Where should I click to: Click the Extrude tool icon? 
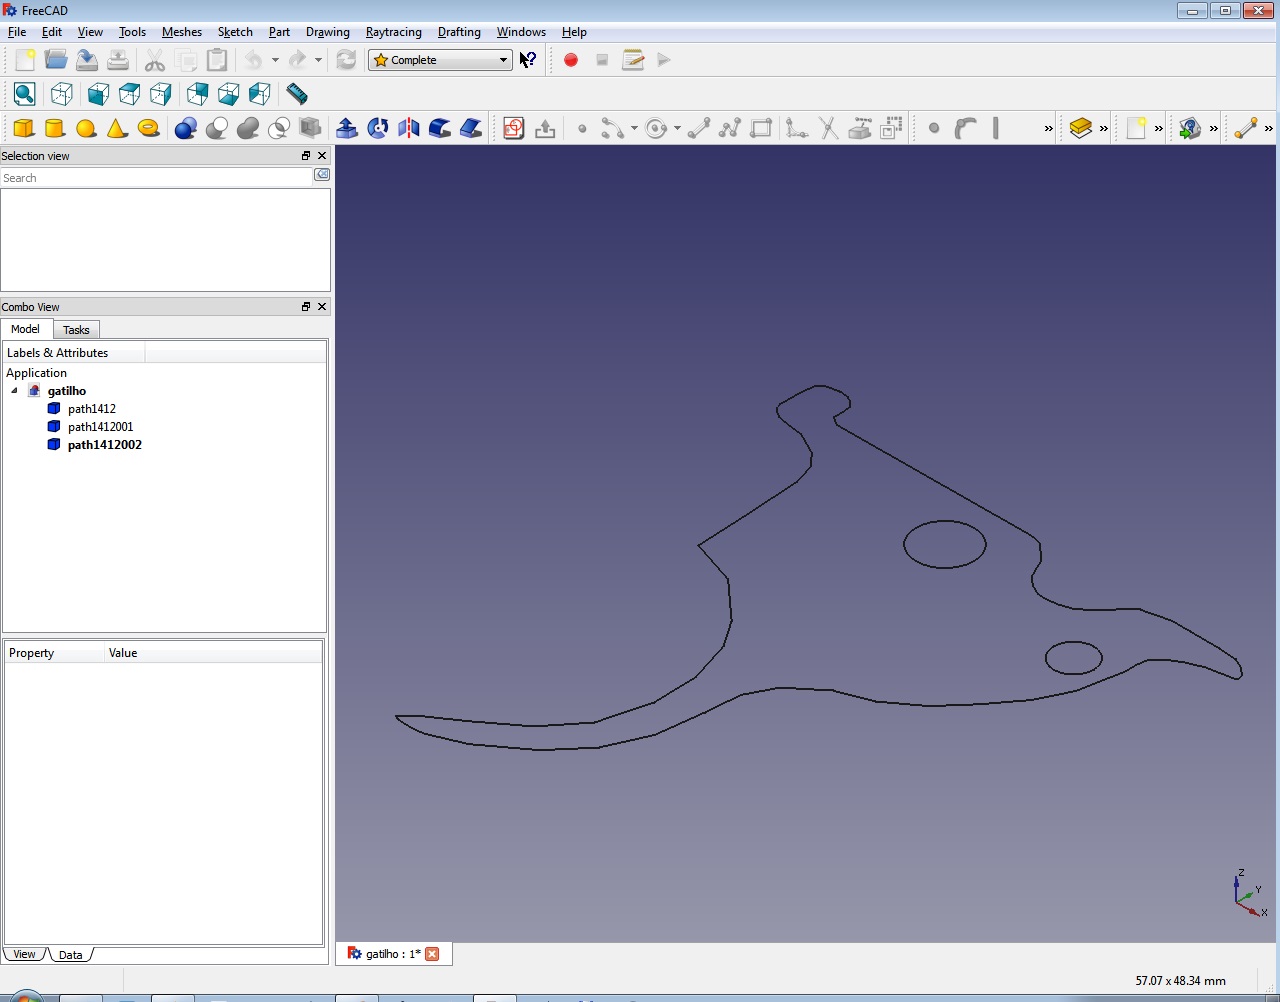tap(347, 128)
